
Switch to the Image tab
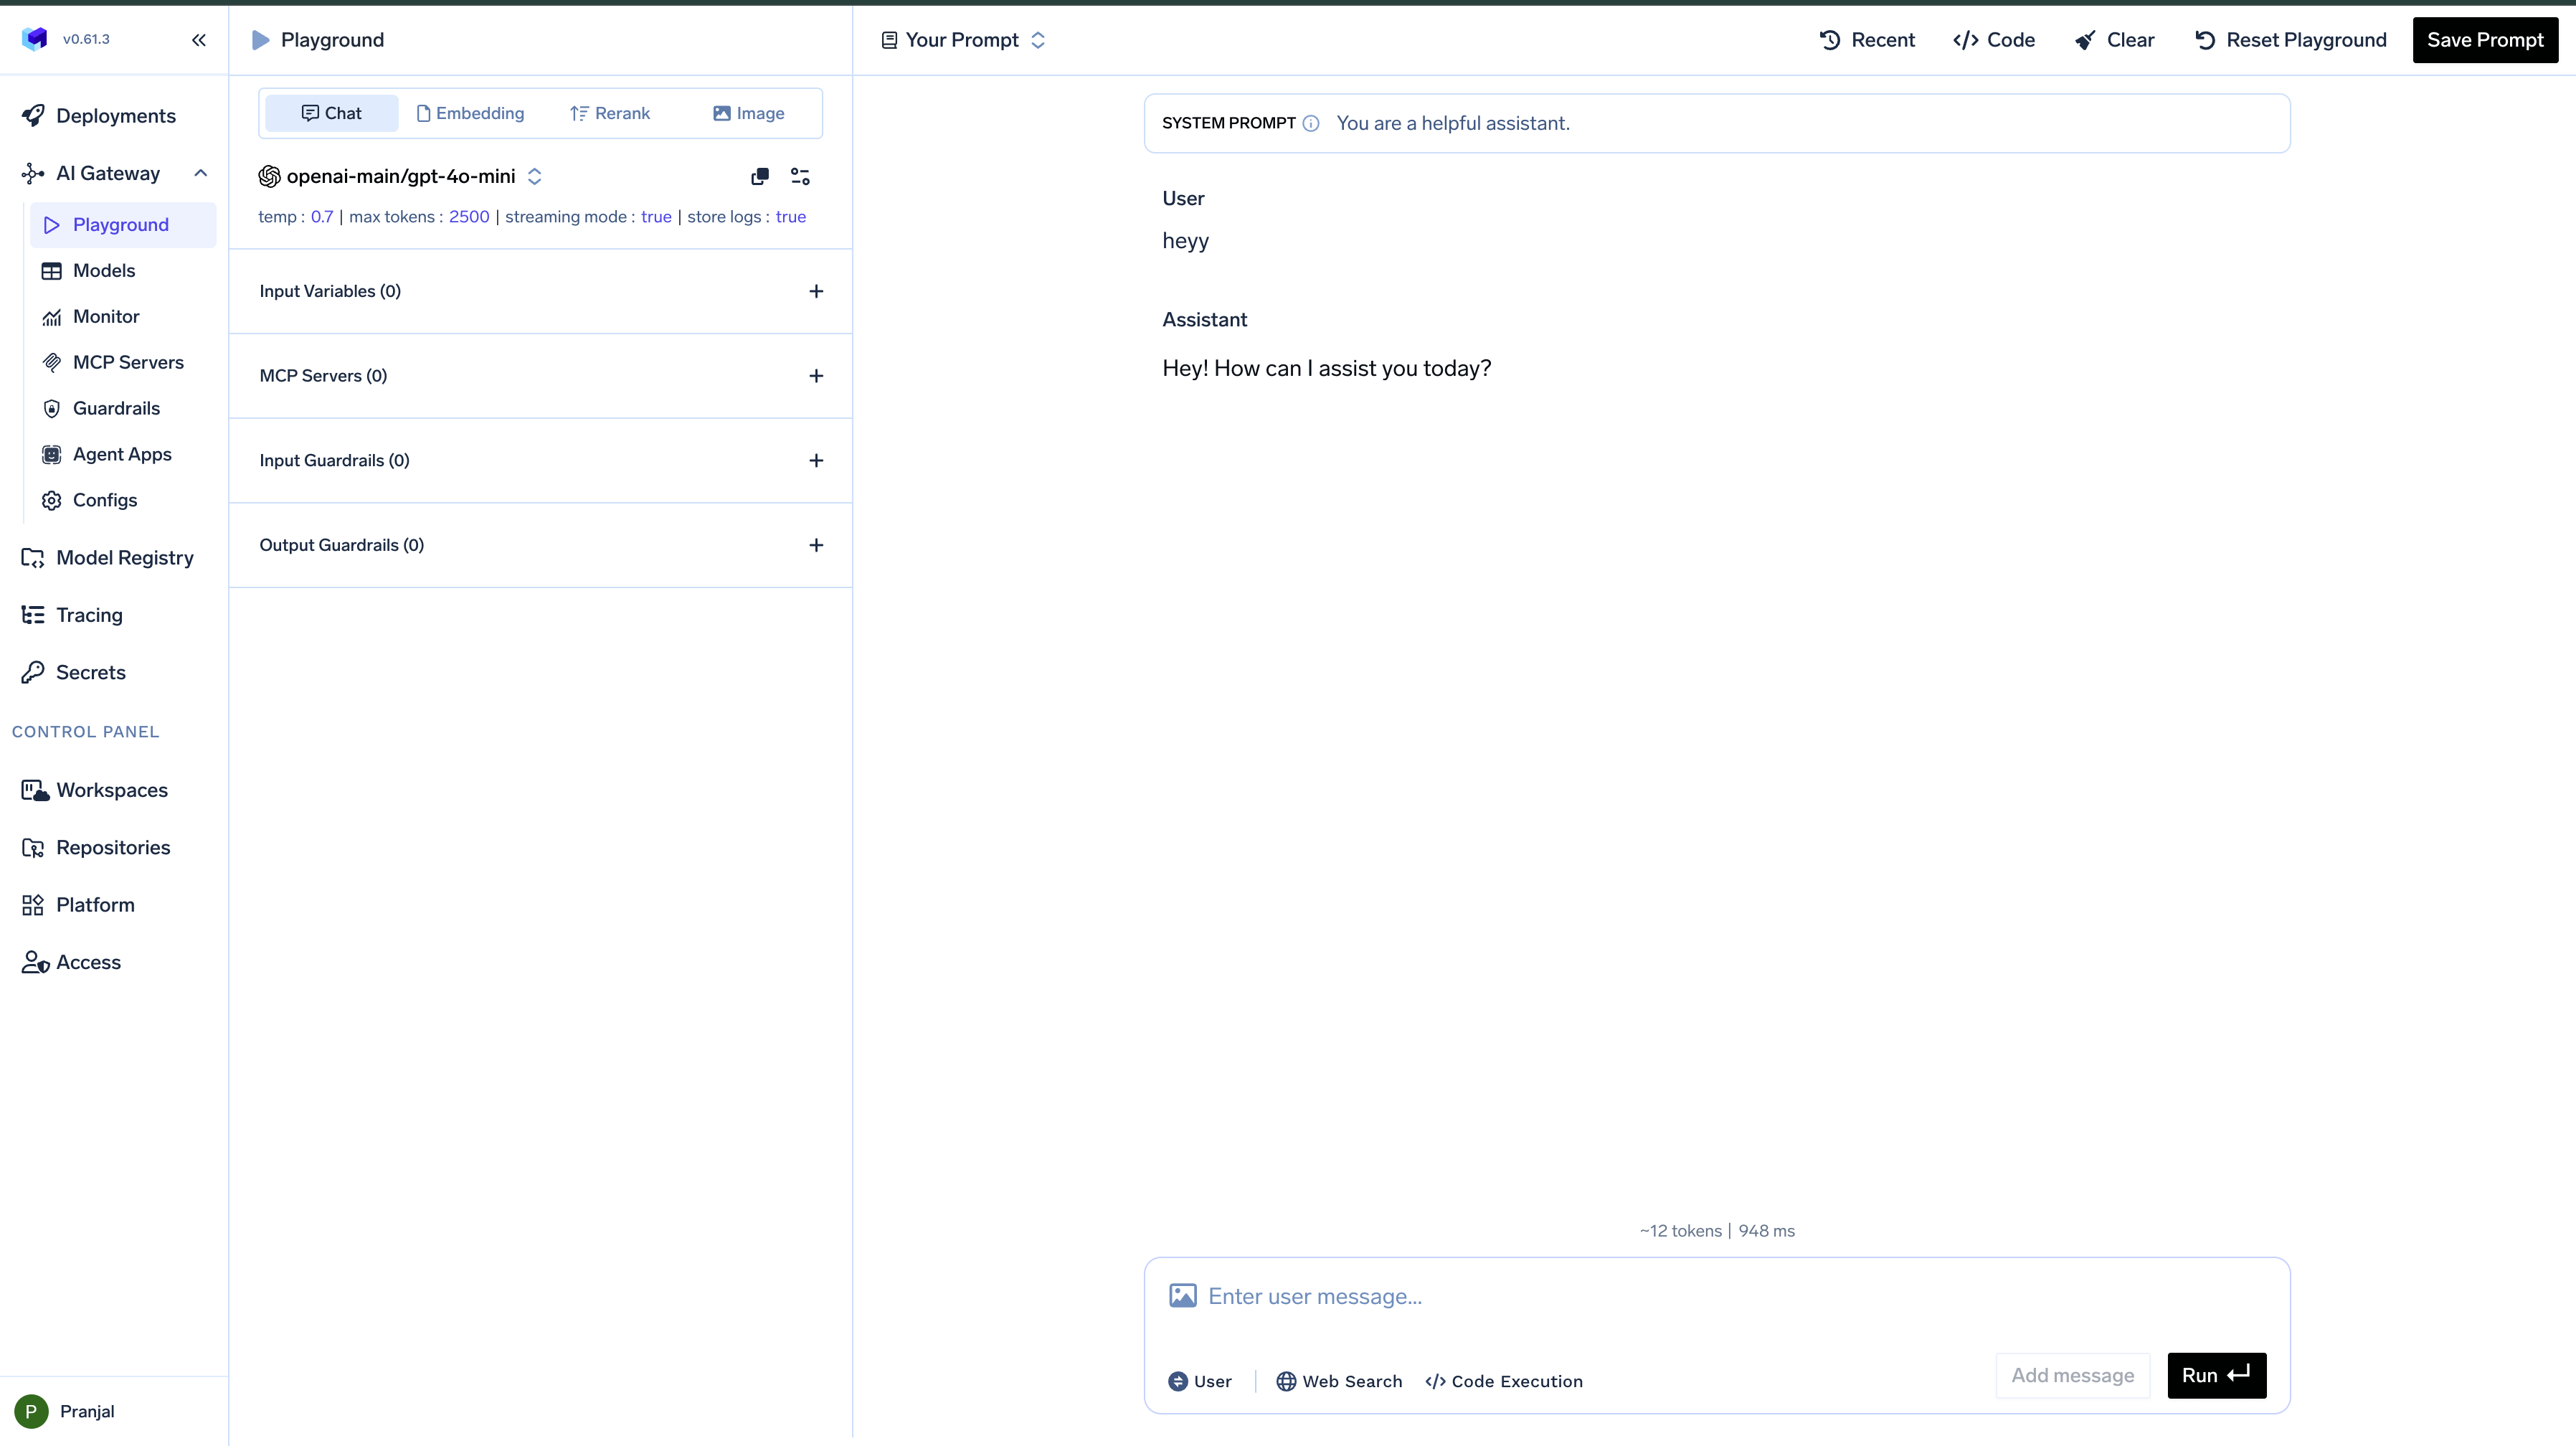pyautogui.click(x=748, y=114)
